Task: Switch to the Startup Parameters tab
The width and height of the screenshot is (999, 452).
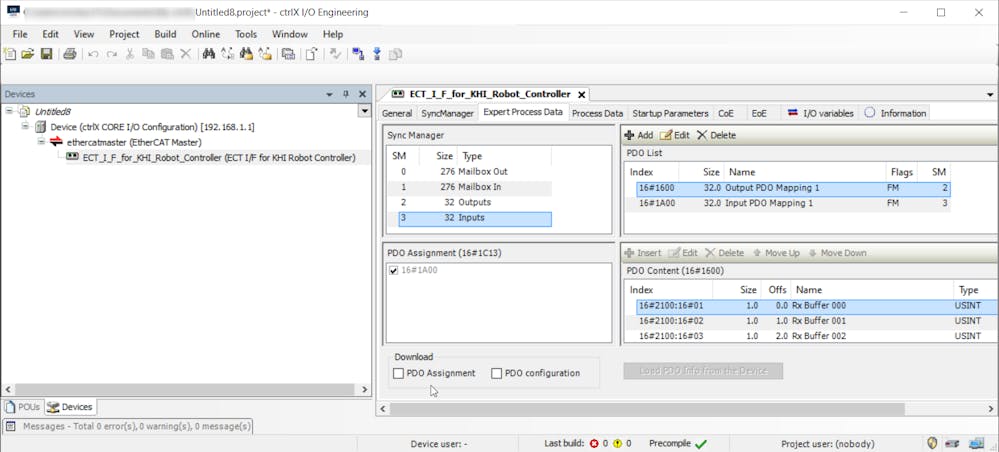Action: 670,113
